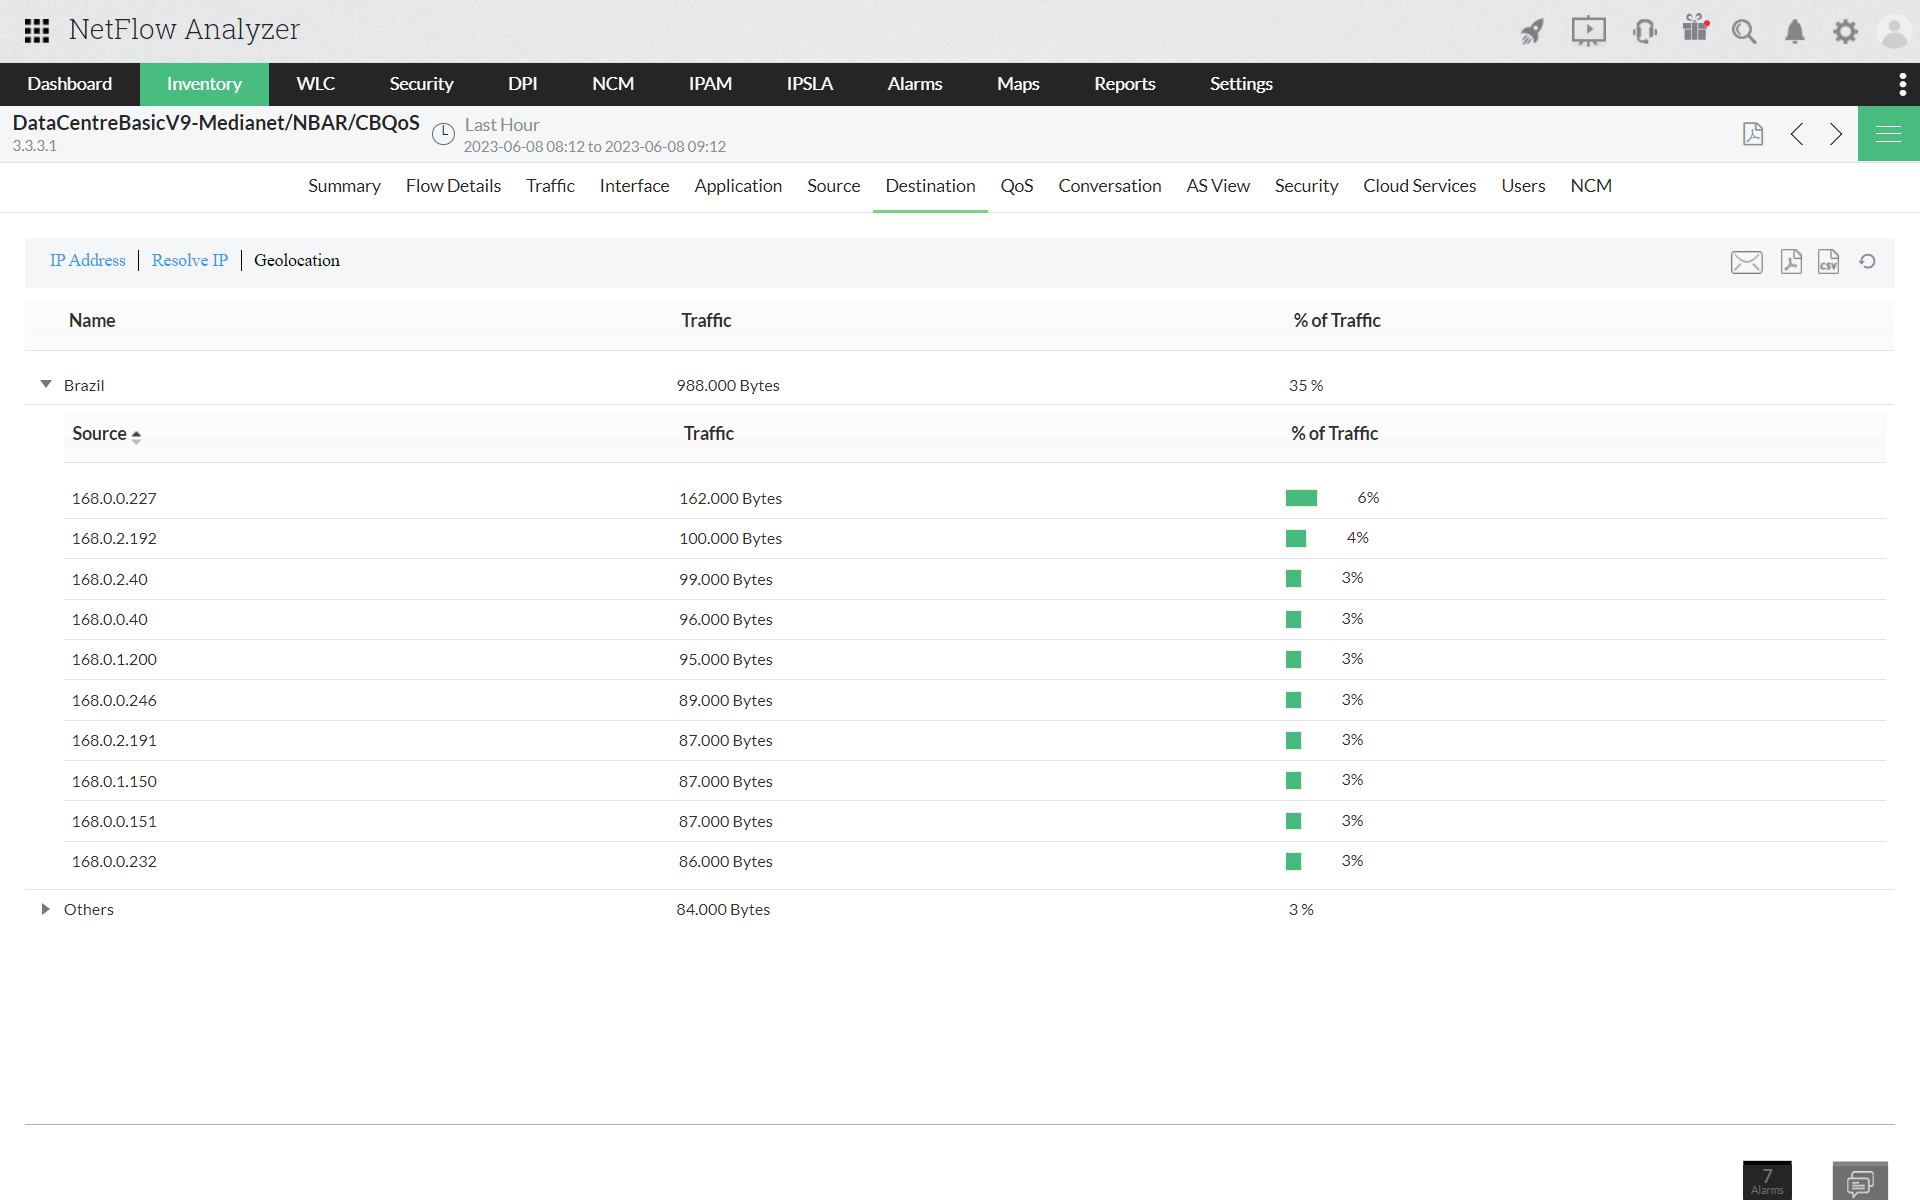Click the headset support icon
This screenshot has height=1200, width=1920.
point(1644,31)
